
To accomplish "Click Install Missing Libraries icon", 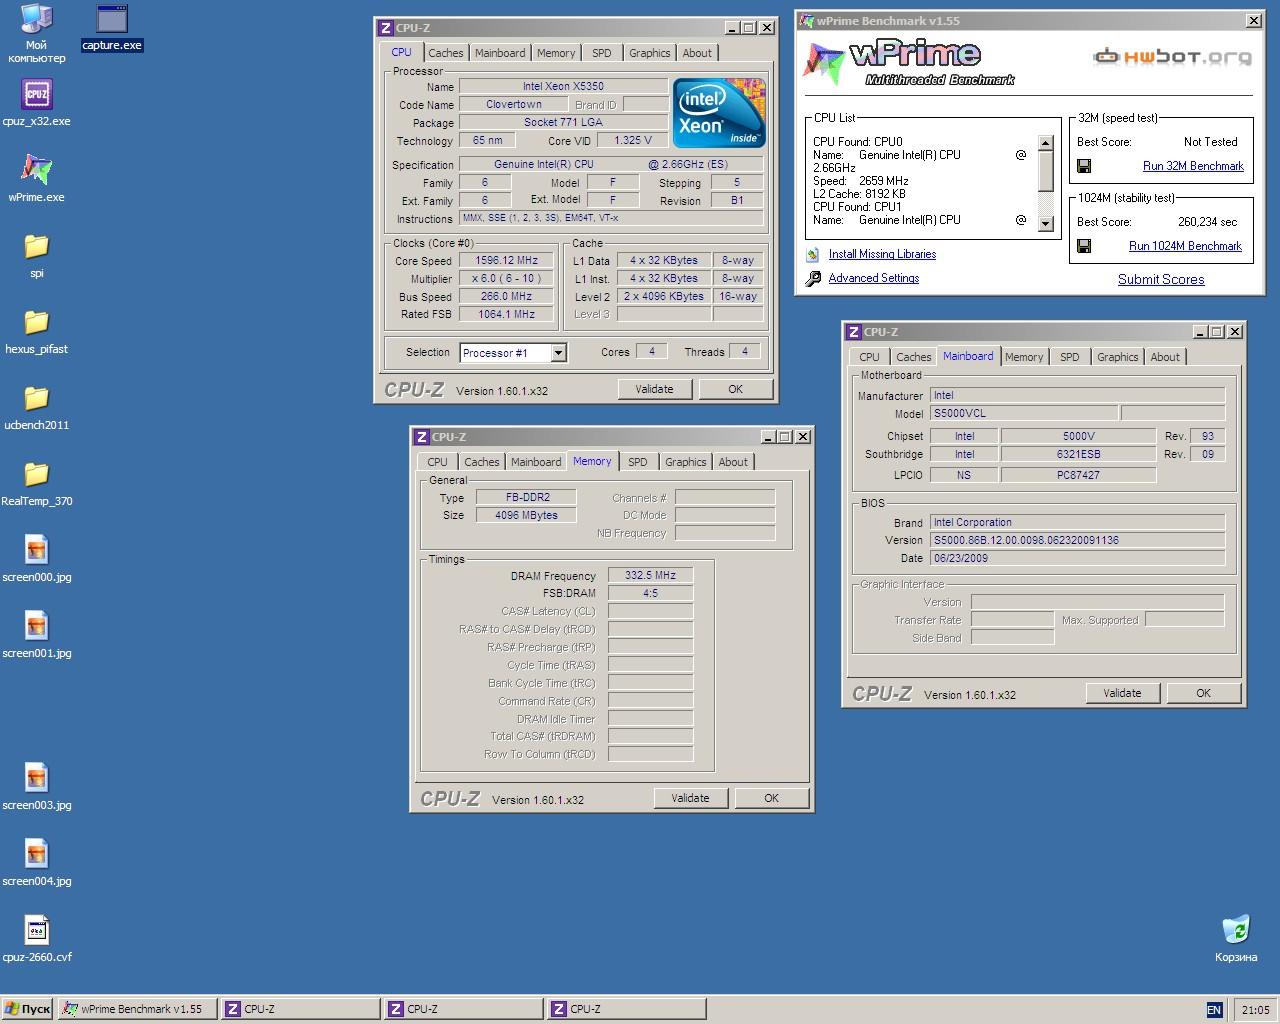I will [x=813, y=254].
